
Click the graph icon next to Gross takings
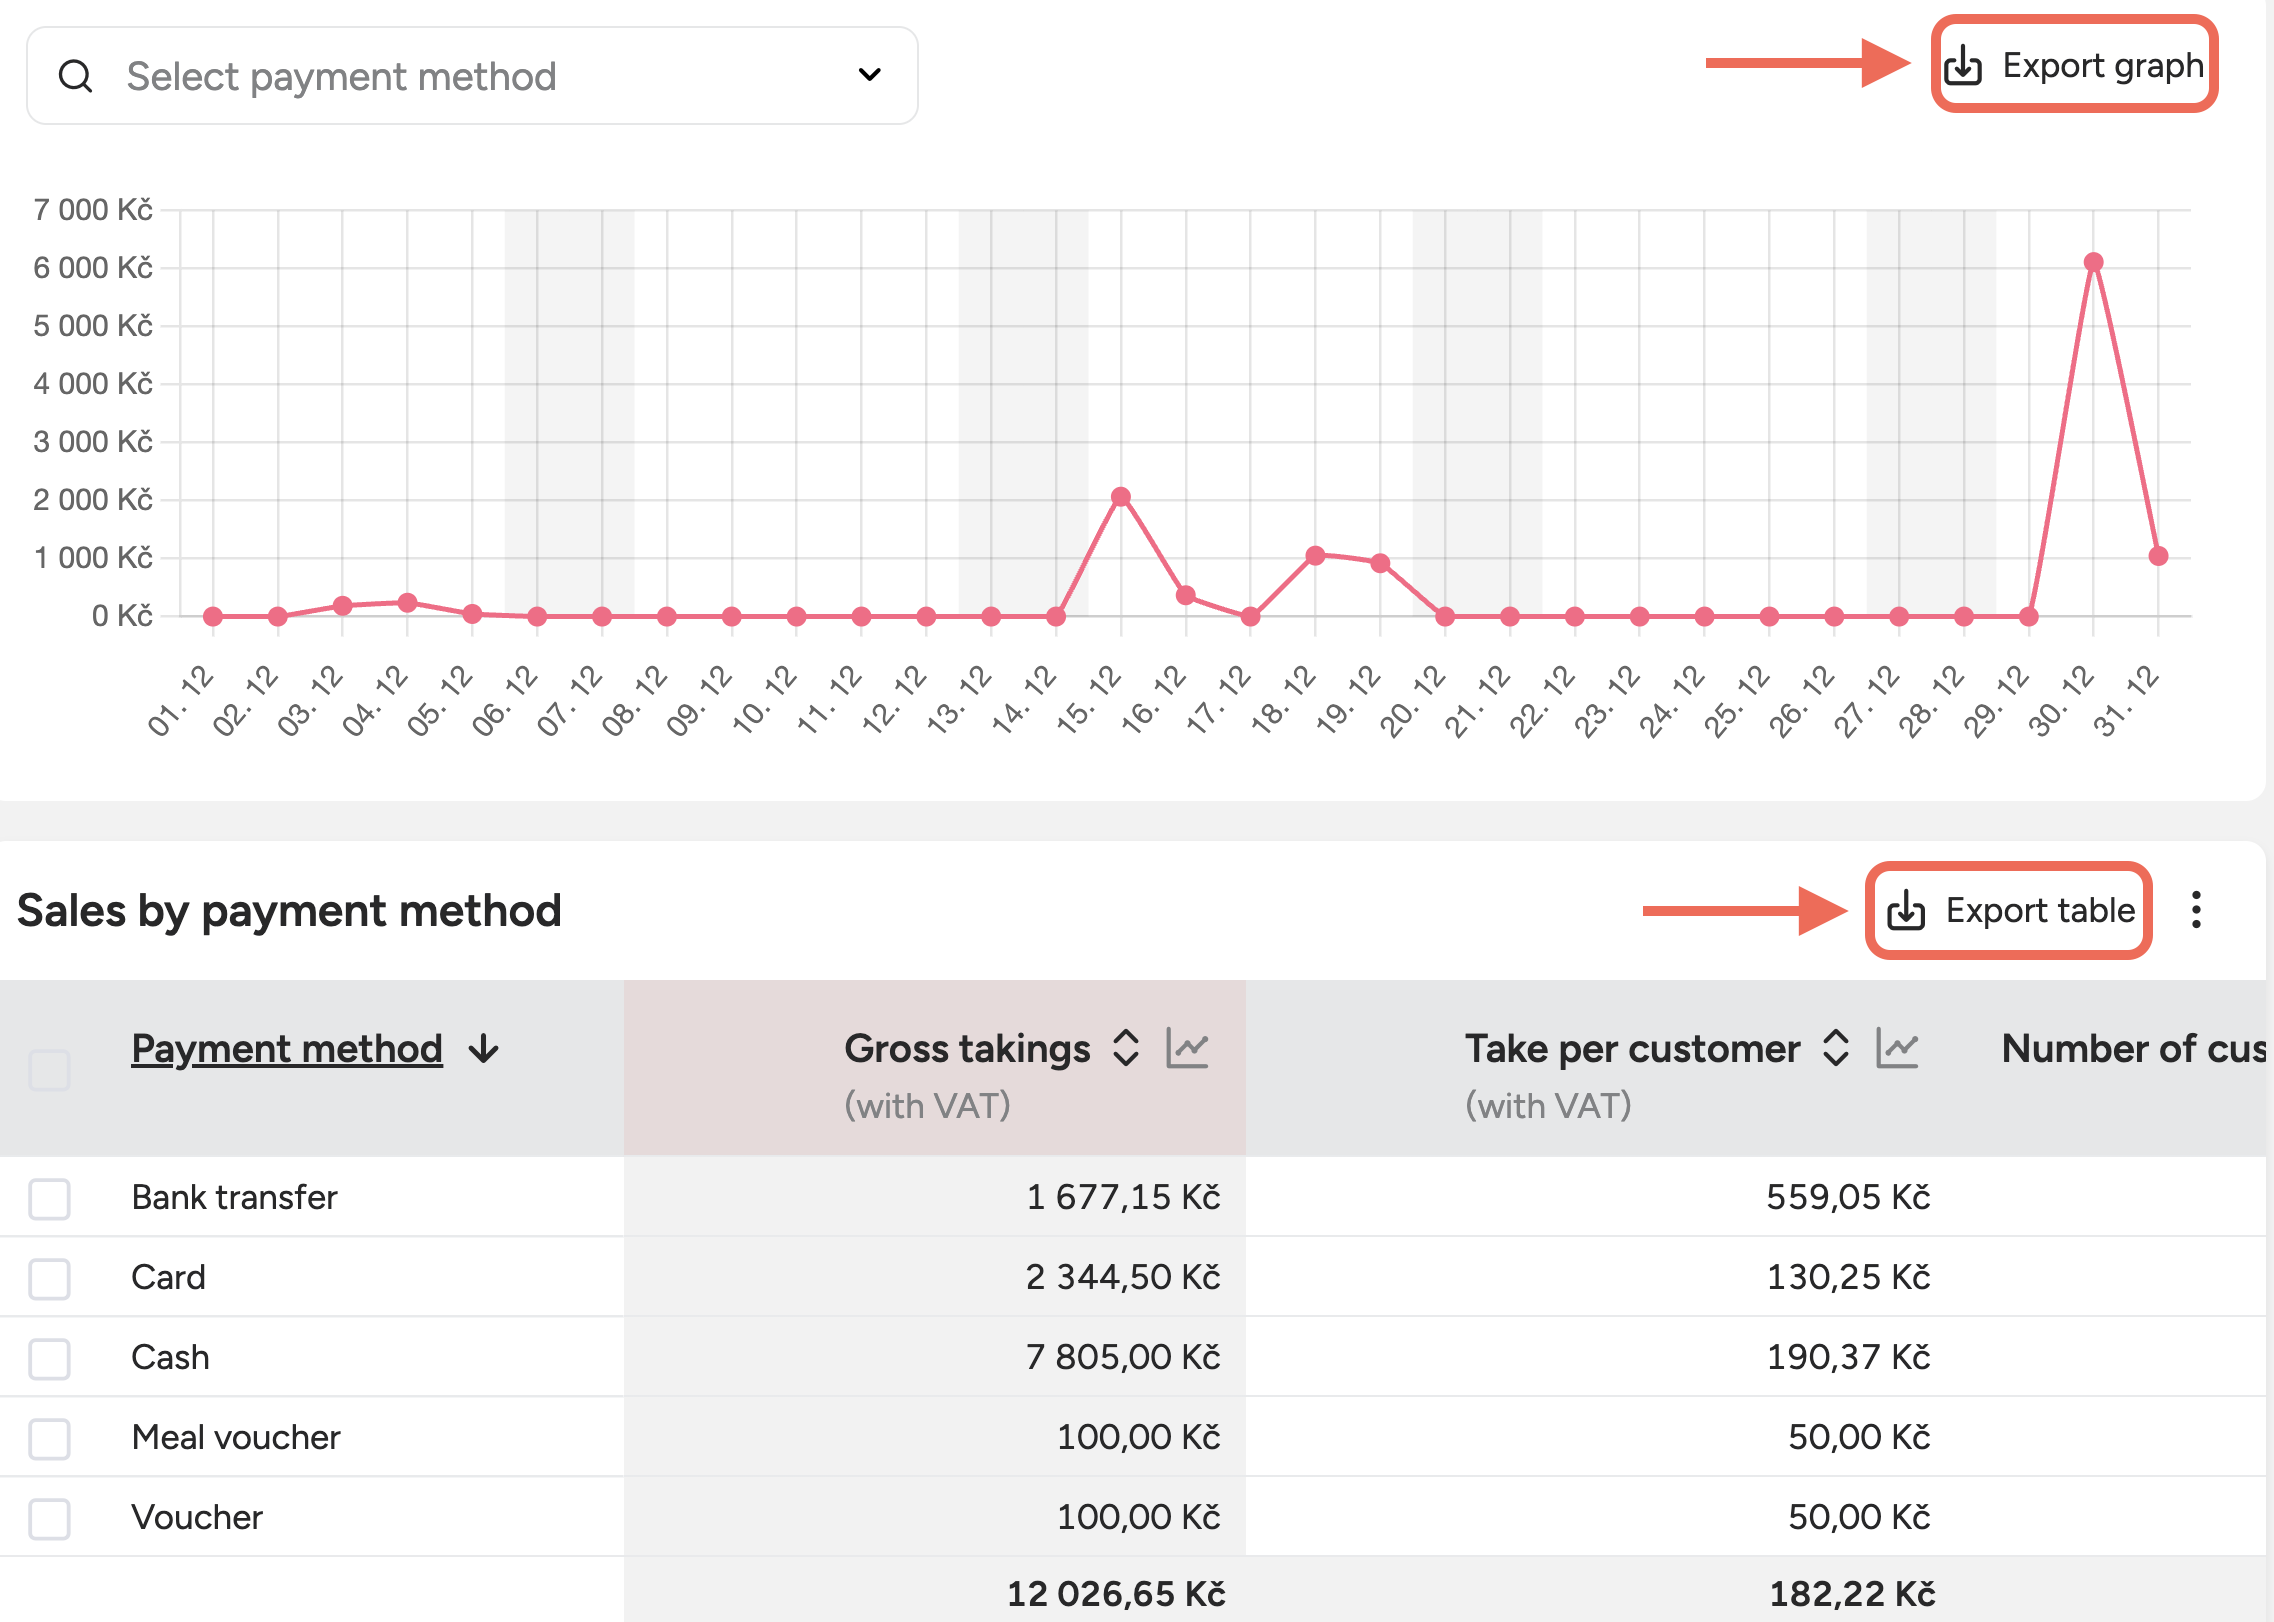click(x=1187, y=1049)
